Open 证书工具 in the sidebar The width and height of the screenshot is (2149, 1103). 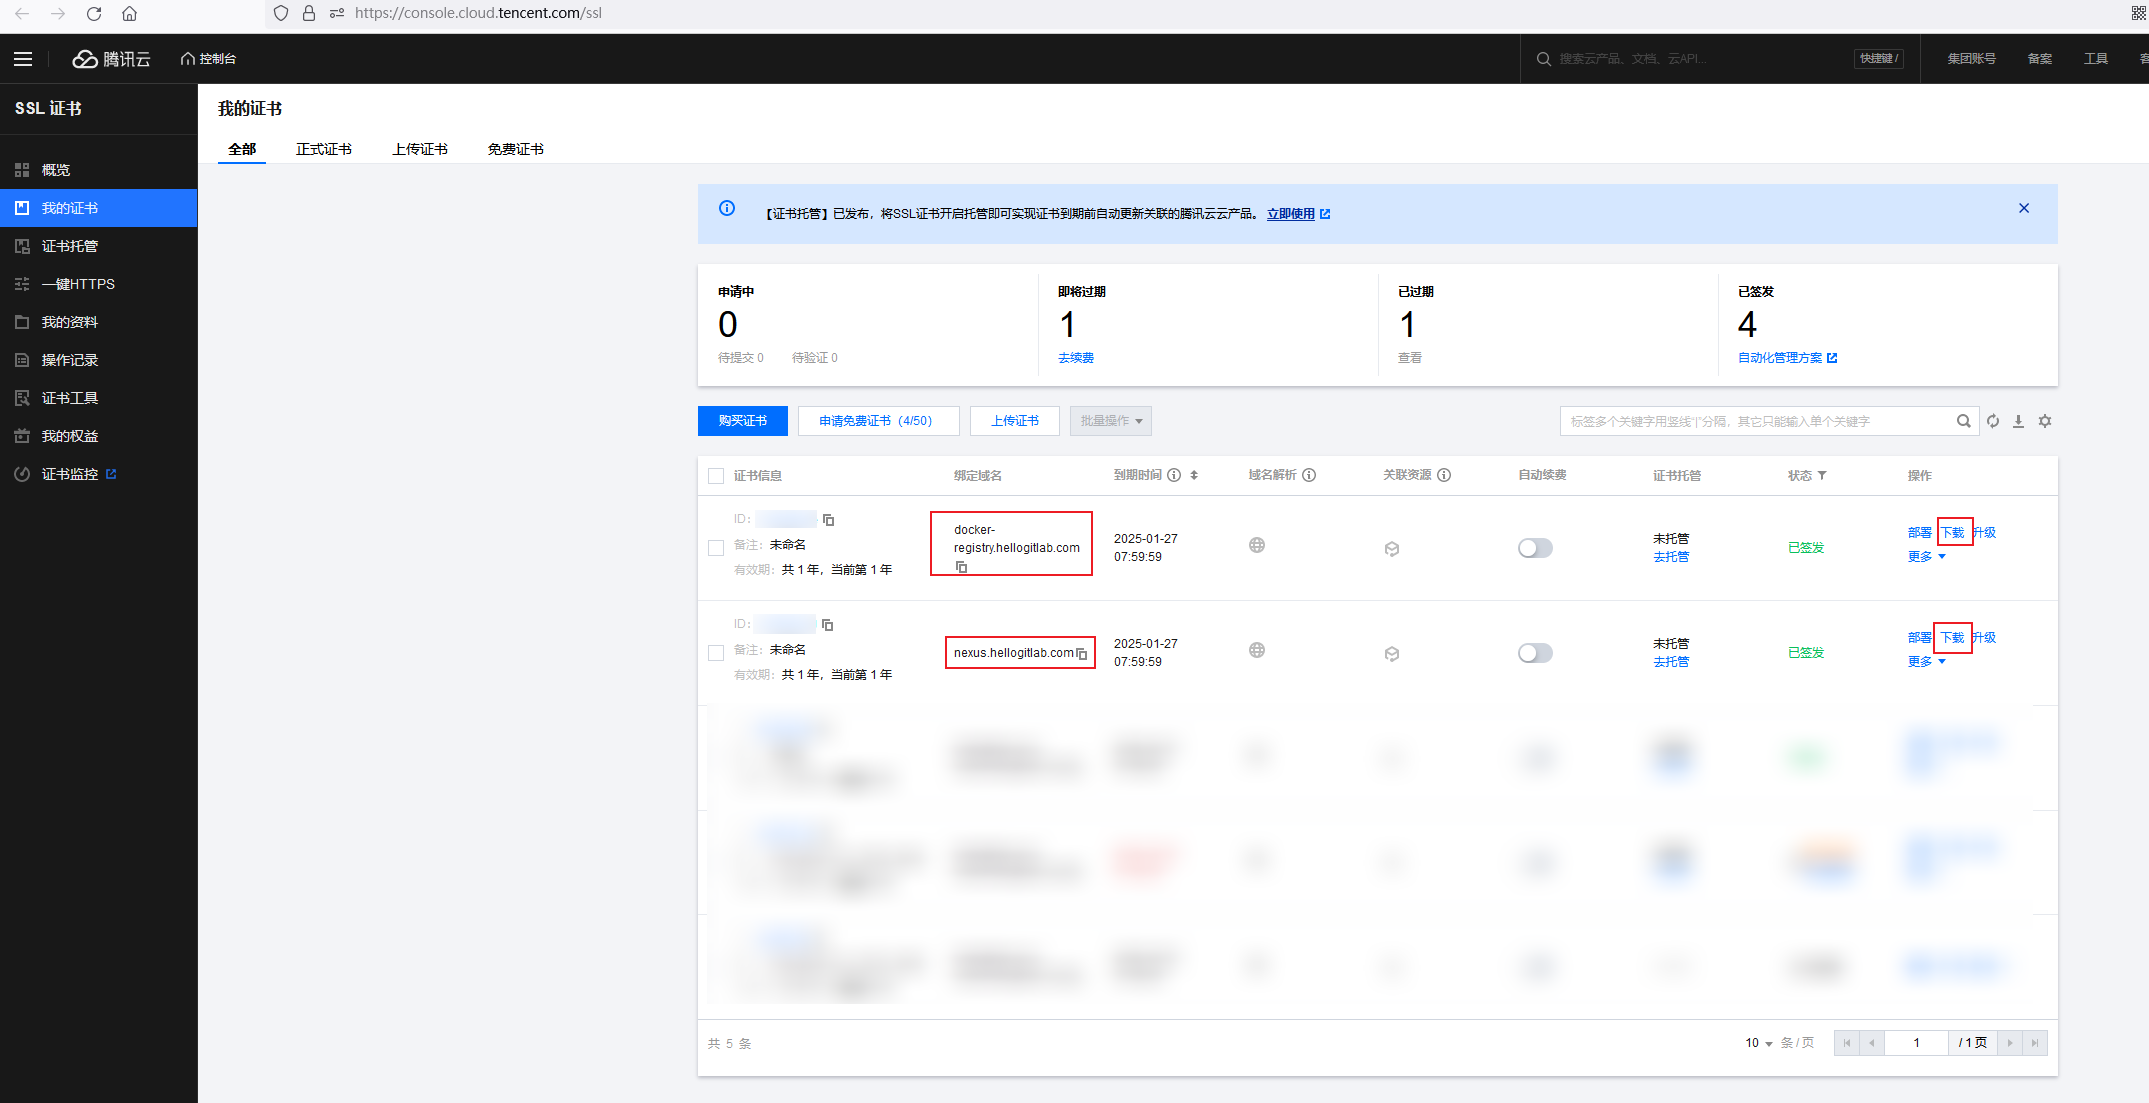pyautogui.click(x=98, y=398)
